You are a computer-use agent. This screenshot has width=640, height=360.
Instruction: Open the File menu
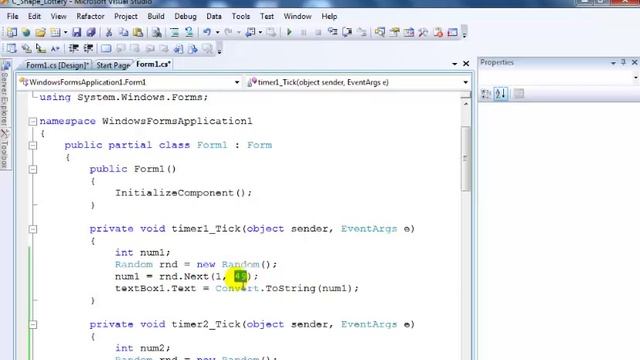pos(12,16)
